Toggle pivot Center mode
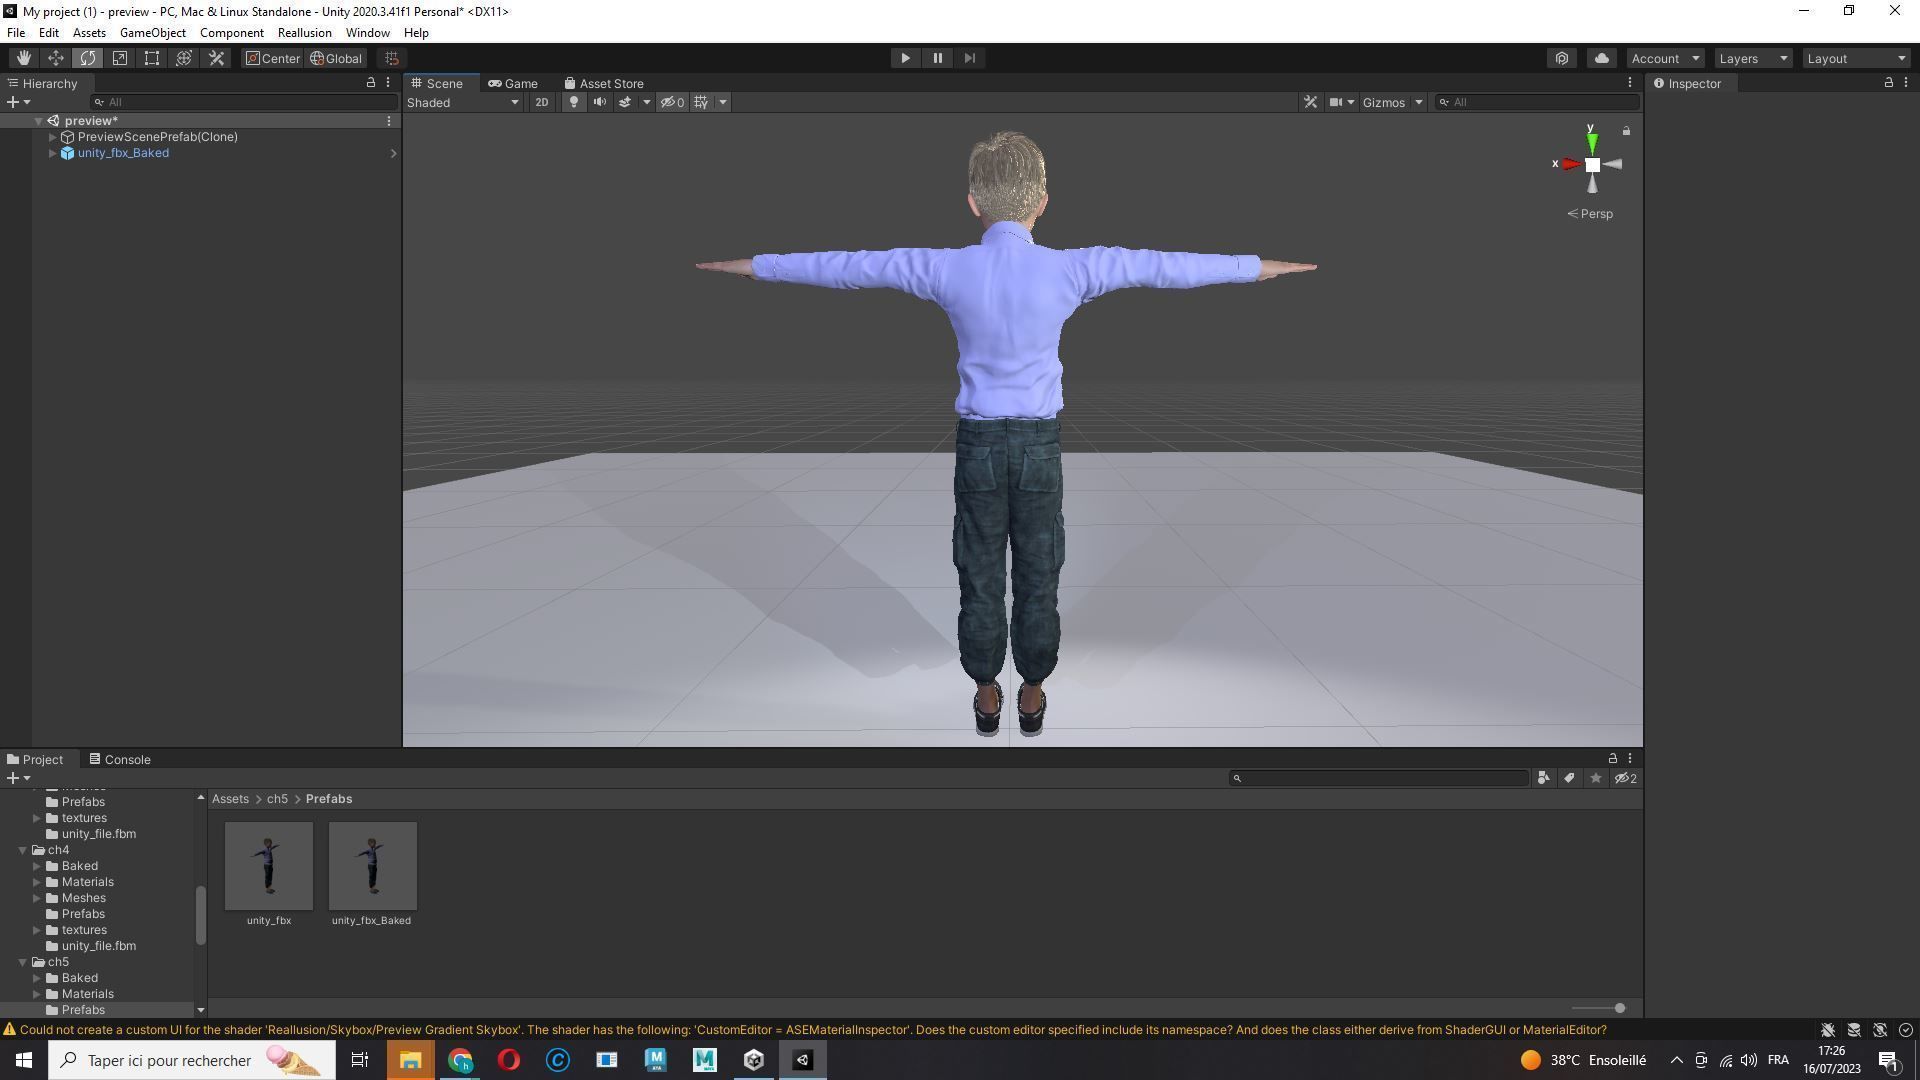The height and width of the screenshot is (1080, 1920). click(x=273, y=58)
